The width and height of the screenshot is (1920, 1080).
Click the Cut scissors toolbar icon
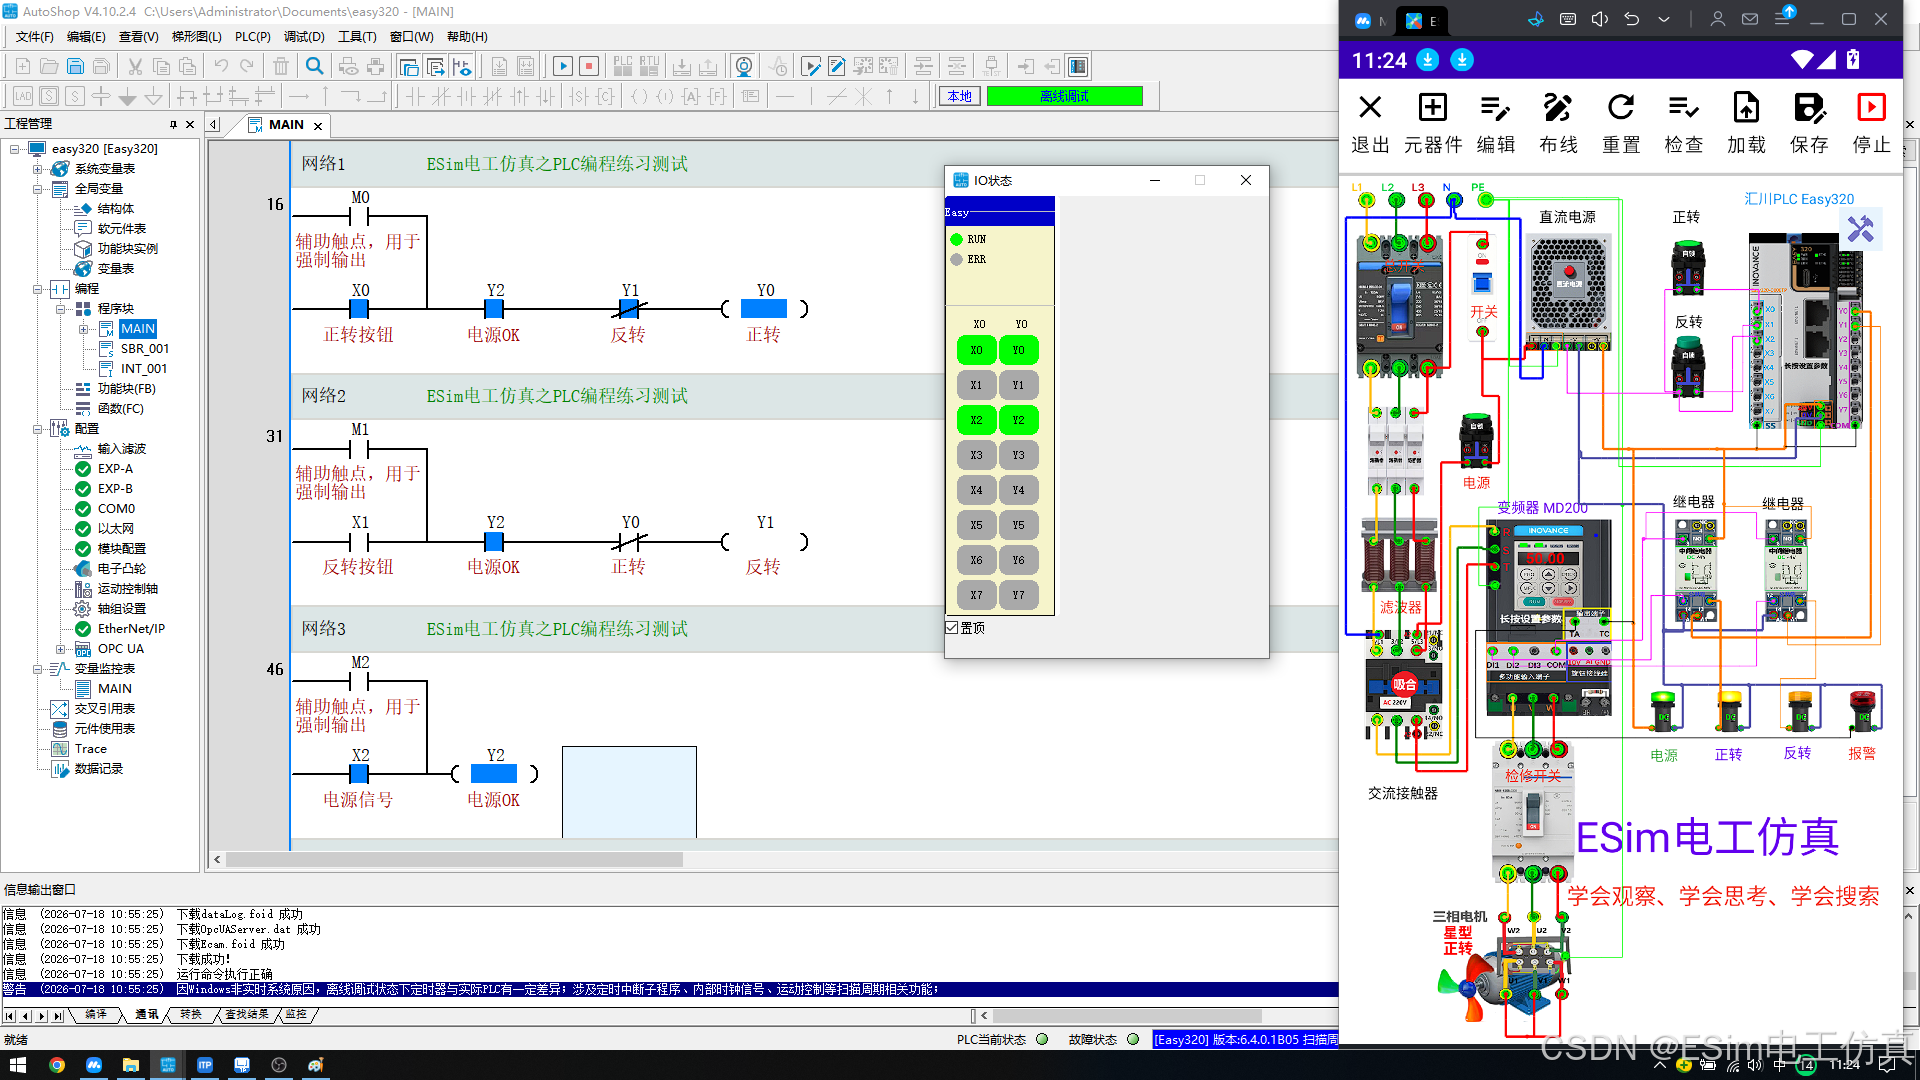(x=135, y=67)
